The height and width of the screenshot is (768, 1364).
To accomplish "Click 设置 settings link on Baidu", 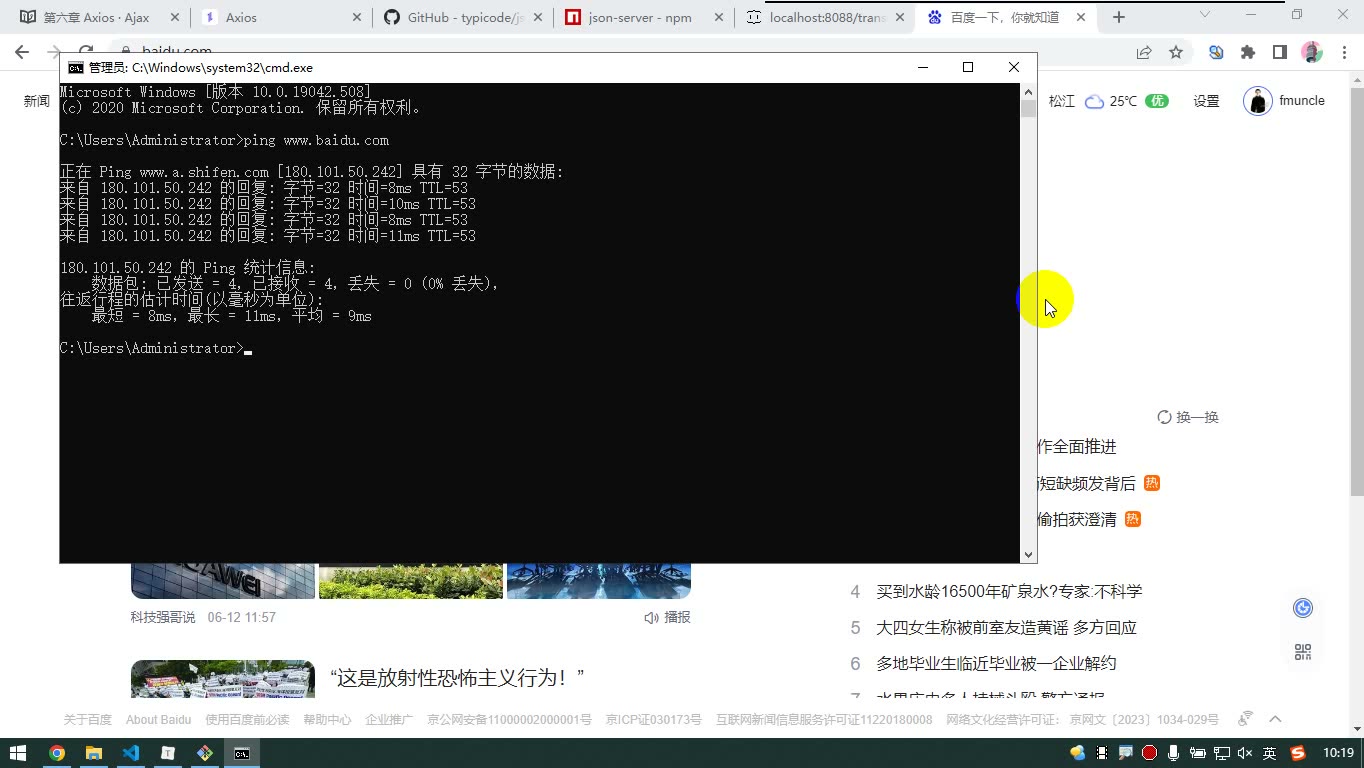I will (1206, 101).
